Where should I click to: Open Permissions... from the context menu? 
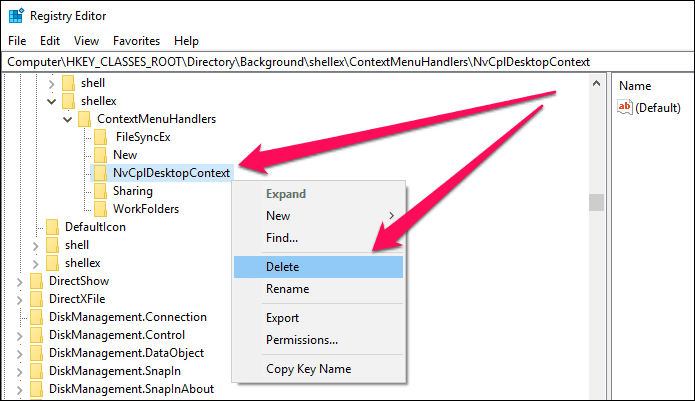pyautogui.click(x=318, y=340)
